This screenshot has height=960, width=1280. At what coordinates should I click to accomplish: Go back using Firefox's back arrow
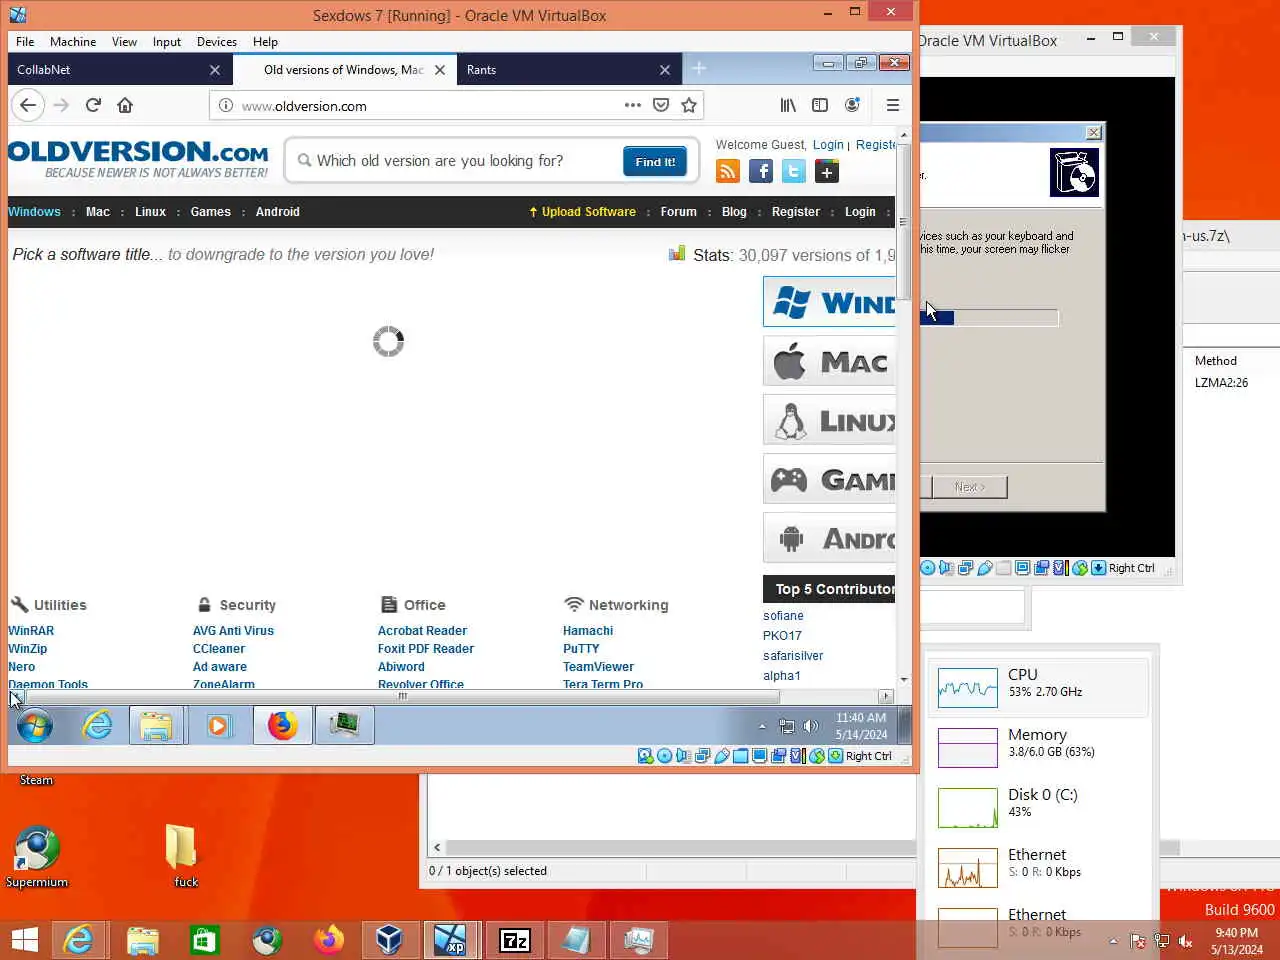28,105
